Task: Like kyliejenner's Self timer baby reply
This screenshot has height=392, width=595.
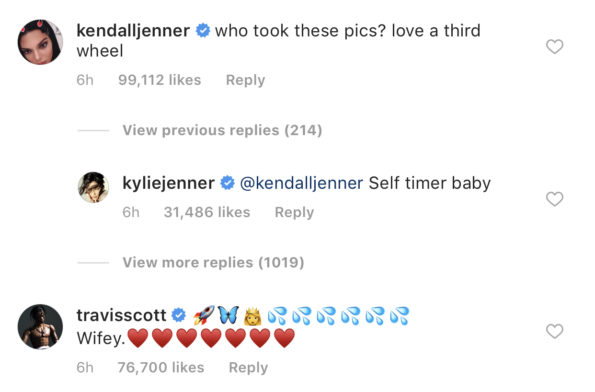Action: pos(554,199)
